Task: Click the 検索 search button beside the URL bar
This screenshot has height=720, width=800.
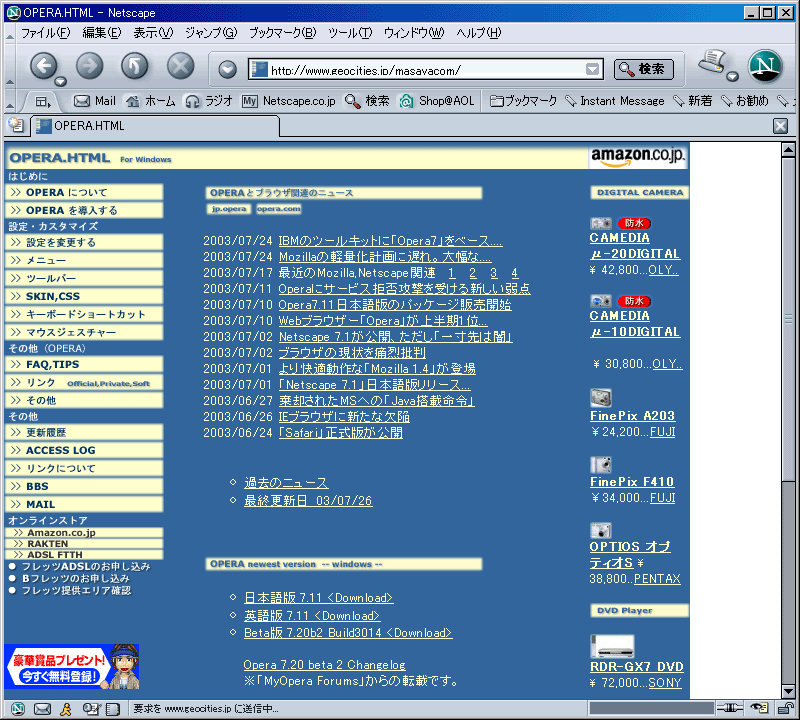Action: pos(643,69)
